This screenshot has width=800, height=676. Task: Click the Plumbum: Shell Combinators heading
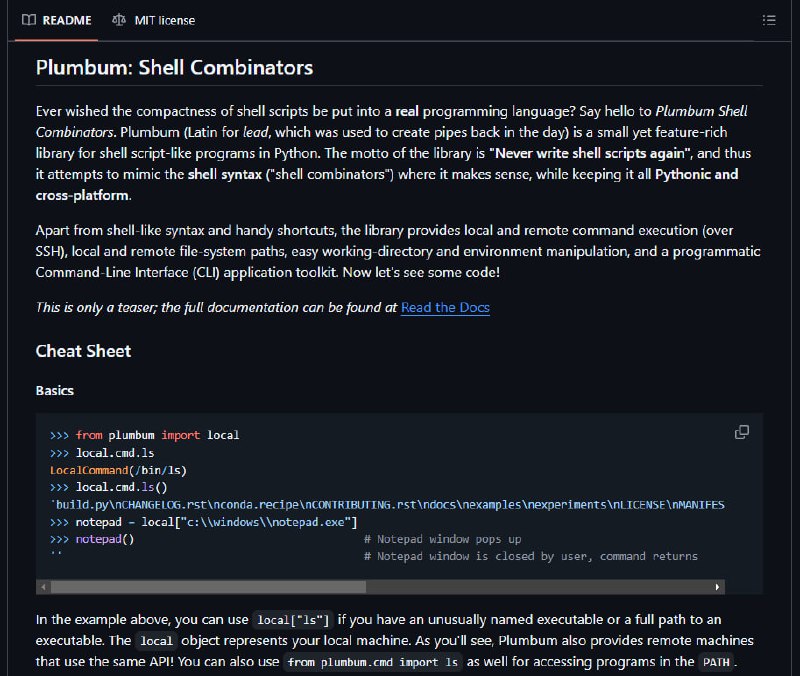click(174, 67)
